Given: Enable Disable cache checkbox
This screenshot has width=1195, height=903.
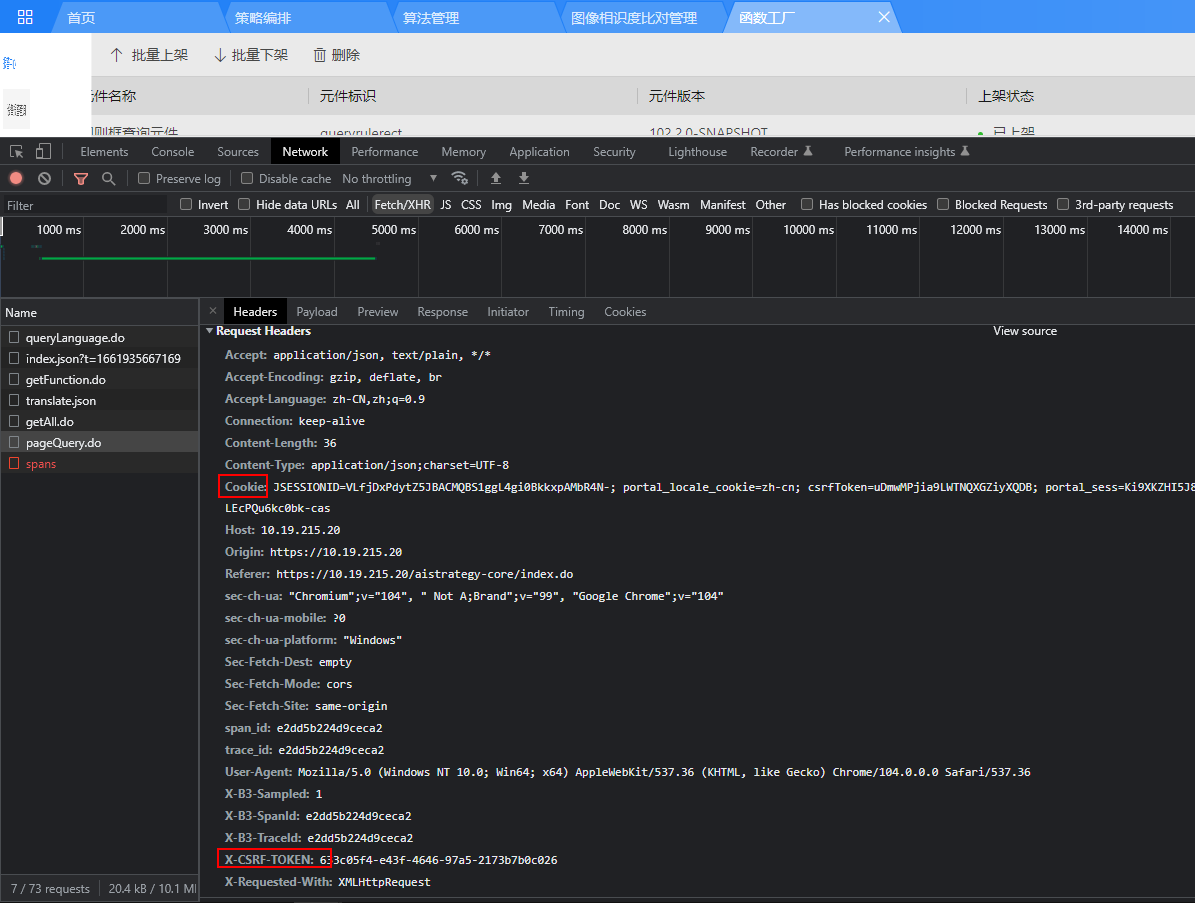Looking at the screenshot, I should pyautogui.click(x=246, y=178).
